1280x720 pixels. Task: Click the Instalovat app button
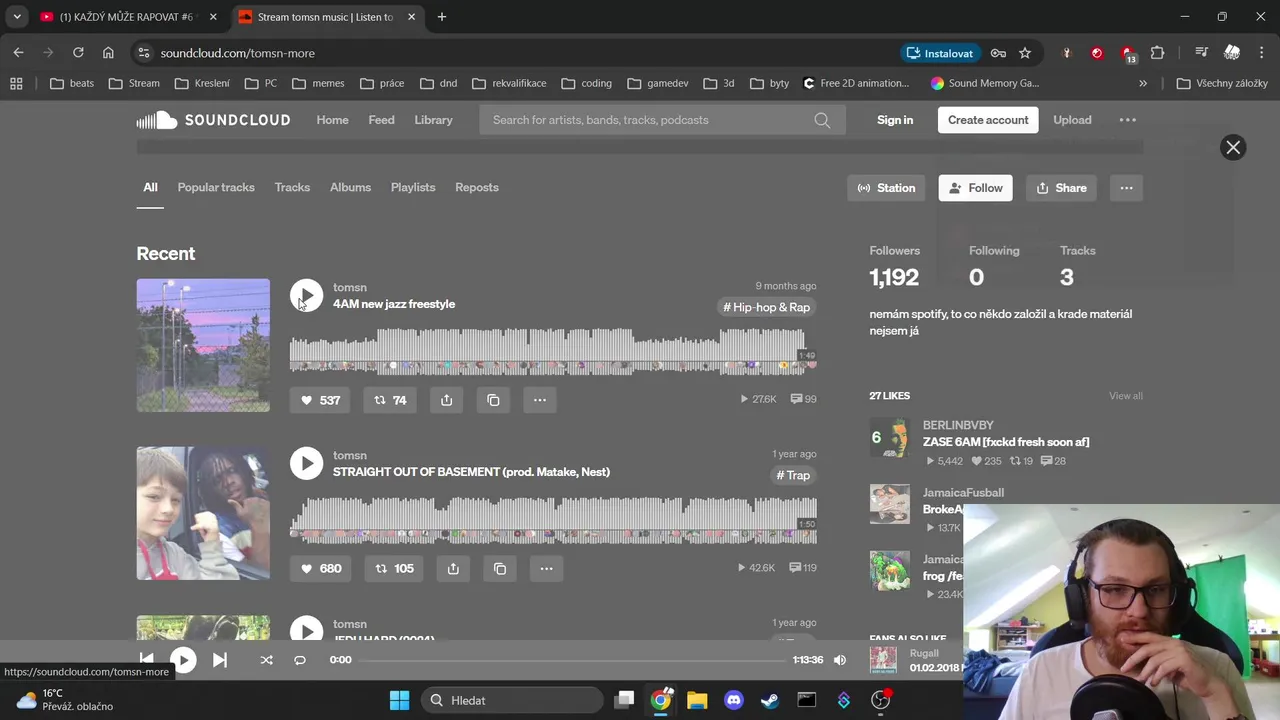tap(940, 53)
